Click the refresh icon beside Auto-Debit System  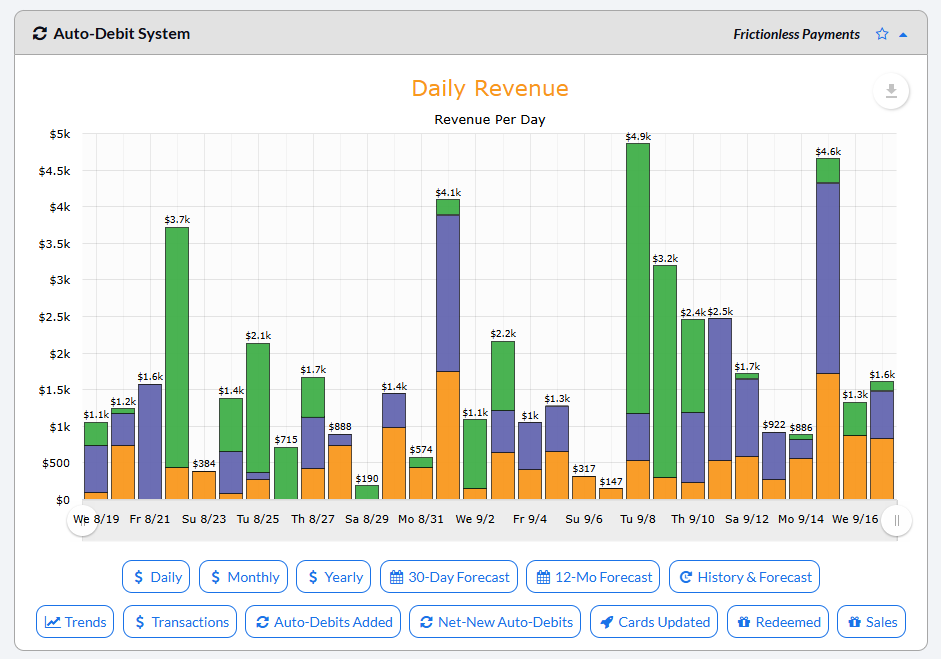pyautogui.click(x=40, y=34)
